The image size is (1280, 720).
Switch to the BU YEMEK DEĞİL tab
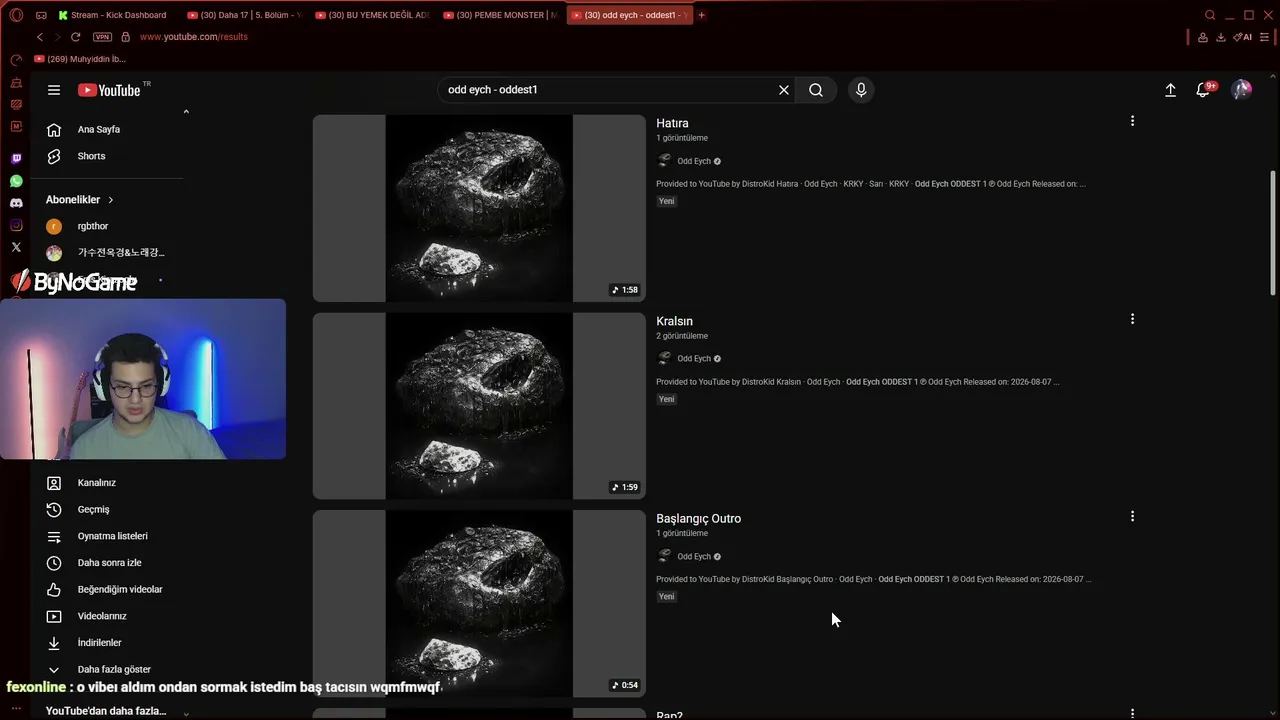coord(372,15)
